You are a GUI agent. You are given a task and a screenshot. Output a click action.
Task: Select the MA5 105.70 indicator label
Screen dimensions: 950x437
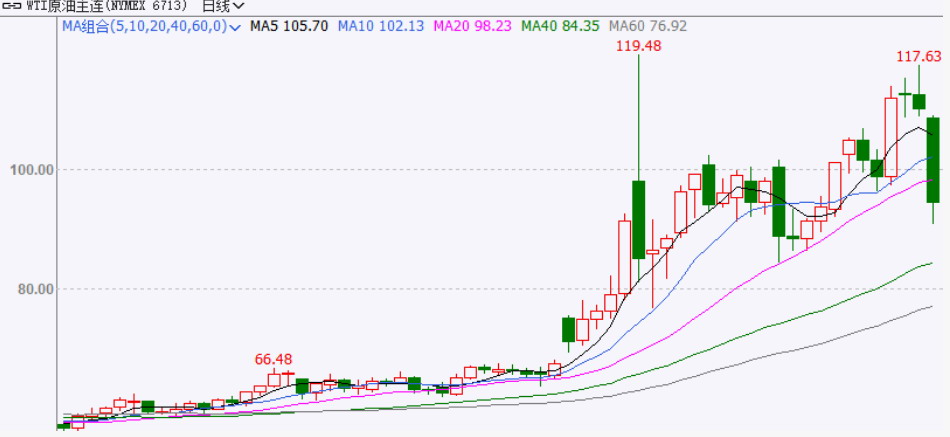289,27
